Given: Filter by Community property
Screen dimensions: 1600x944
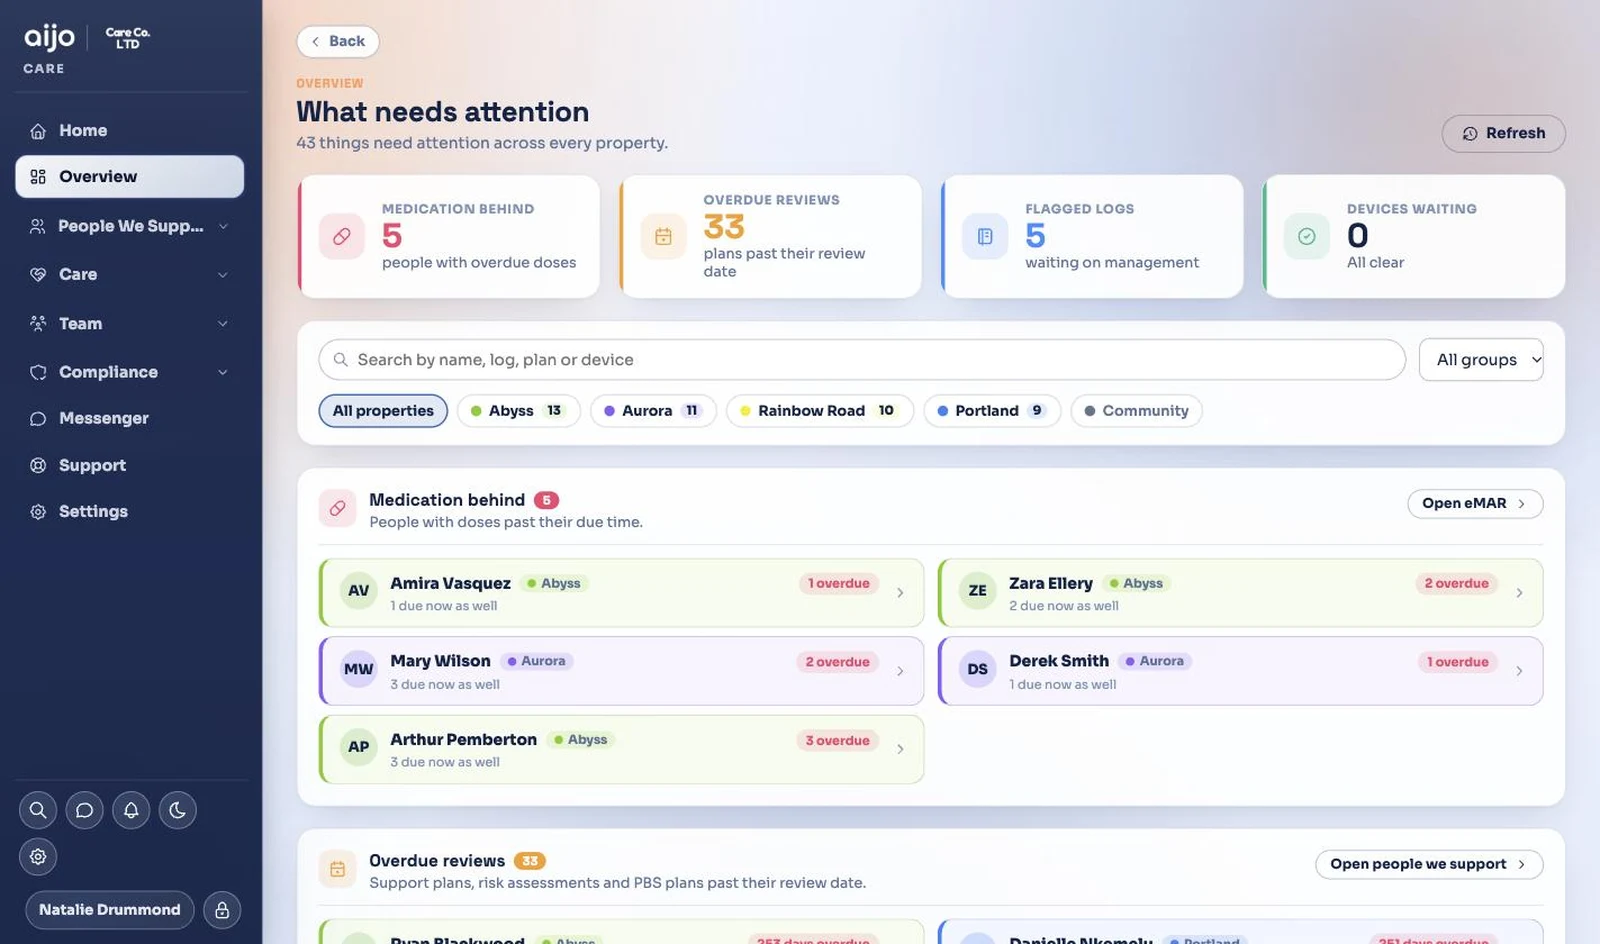Looking at the screenshot, I should click(x=1136, y=411).
